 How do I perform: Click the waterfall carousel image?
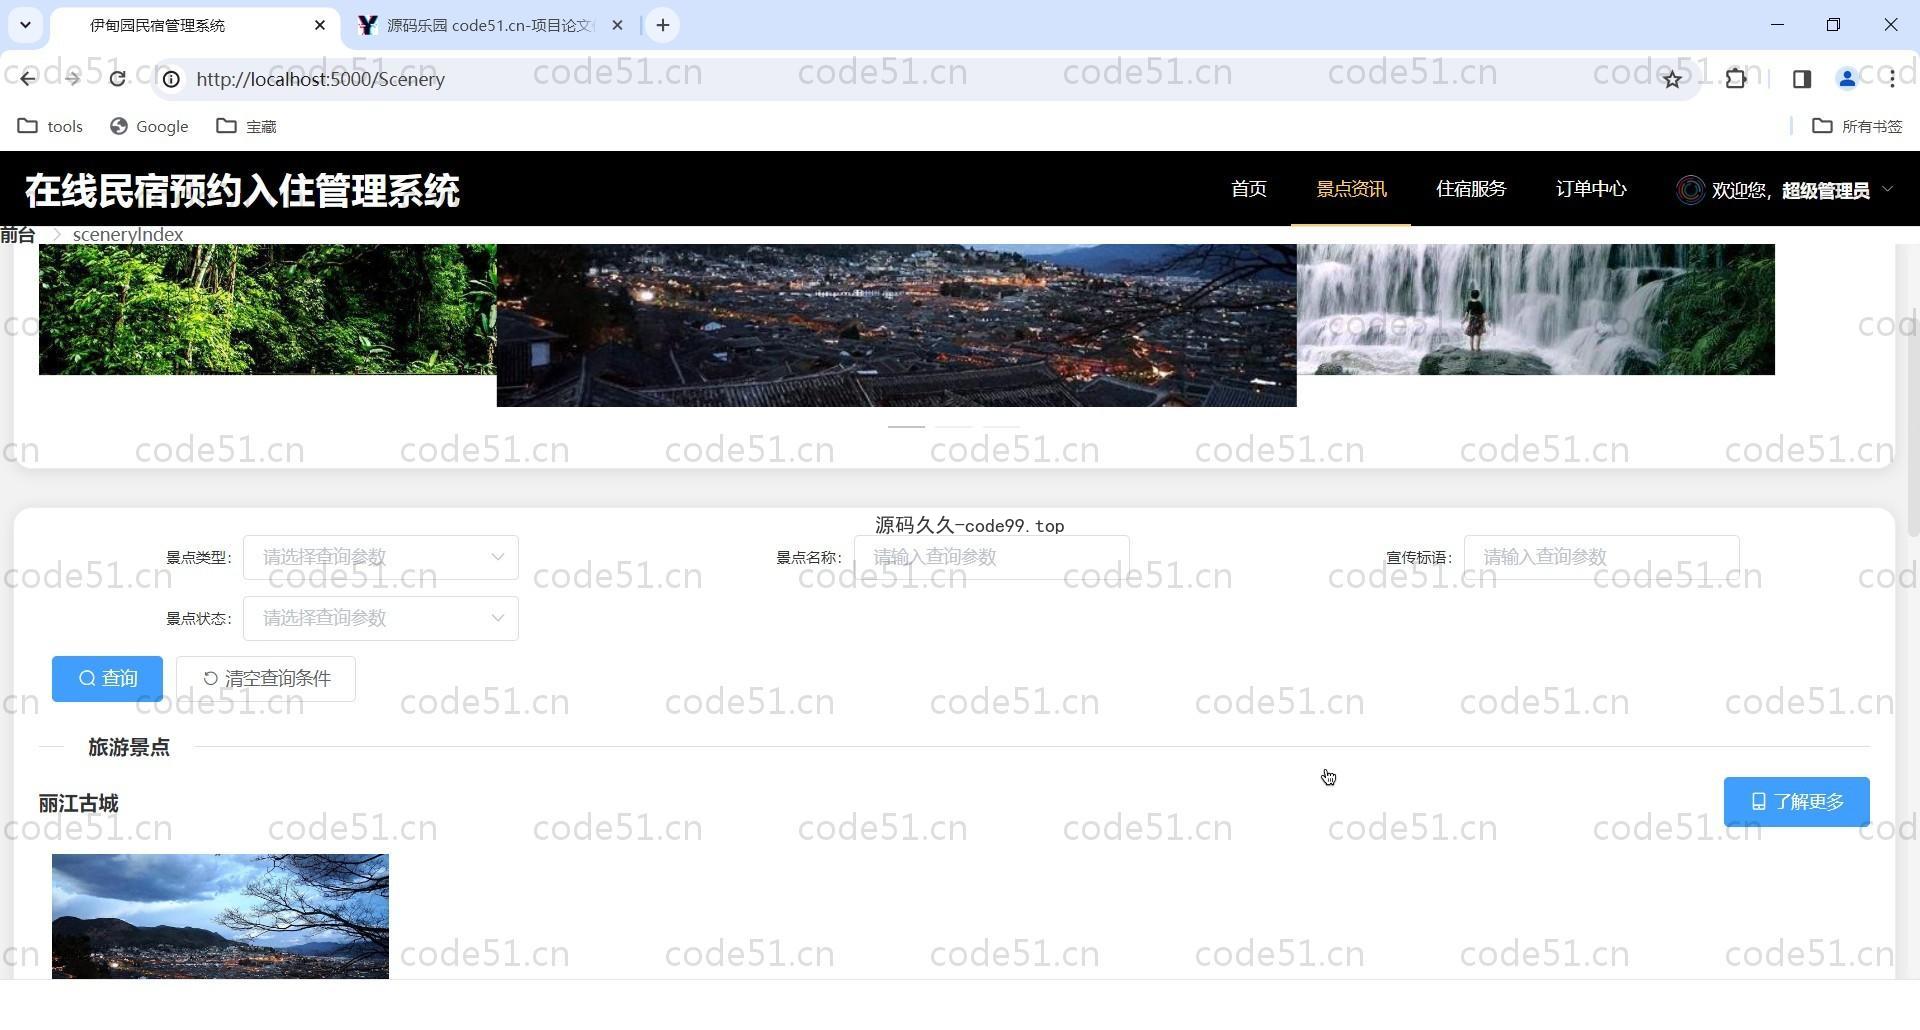tap(1536, 309)
